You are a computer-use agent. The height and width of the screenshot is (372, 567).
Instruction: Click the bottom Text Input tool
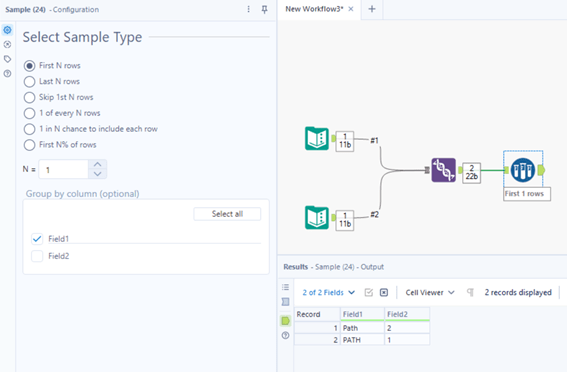pos(317,218)
